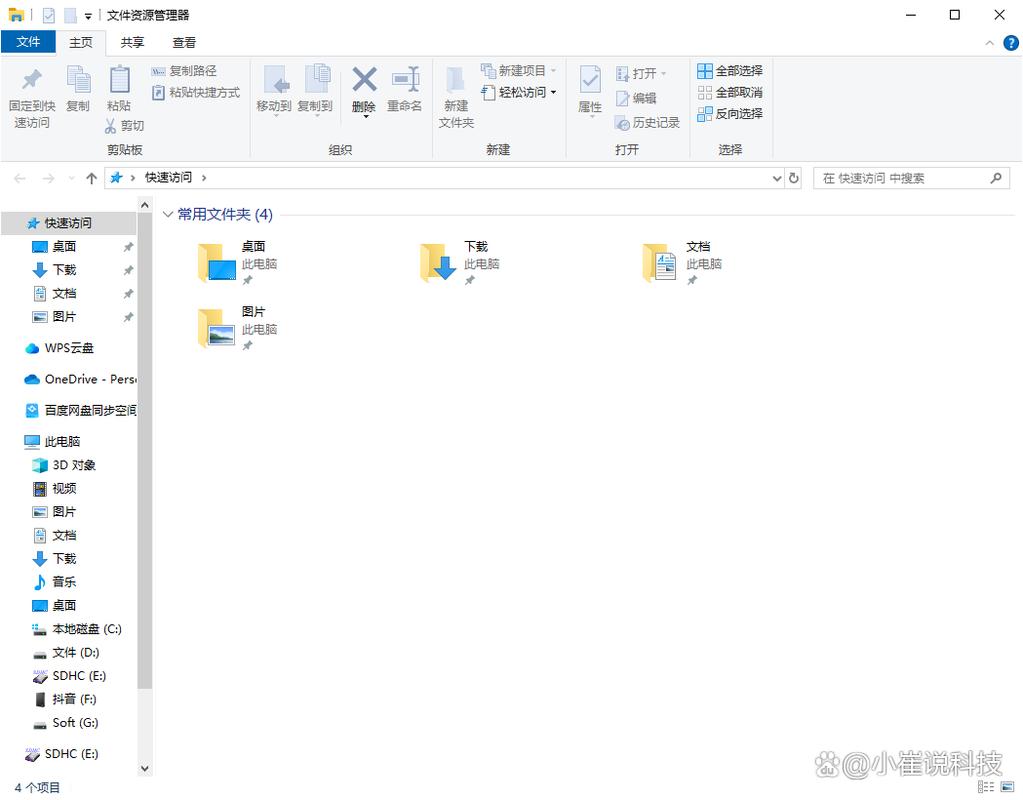Open 此电脑 from the navigation pane
Viewport: 1023px width, 800px height.
pyautogui.click(x=65, y=440)
